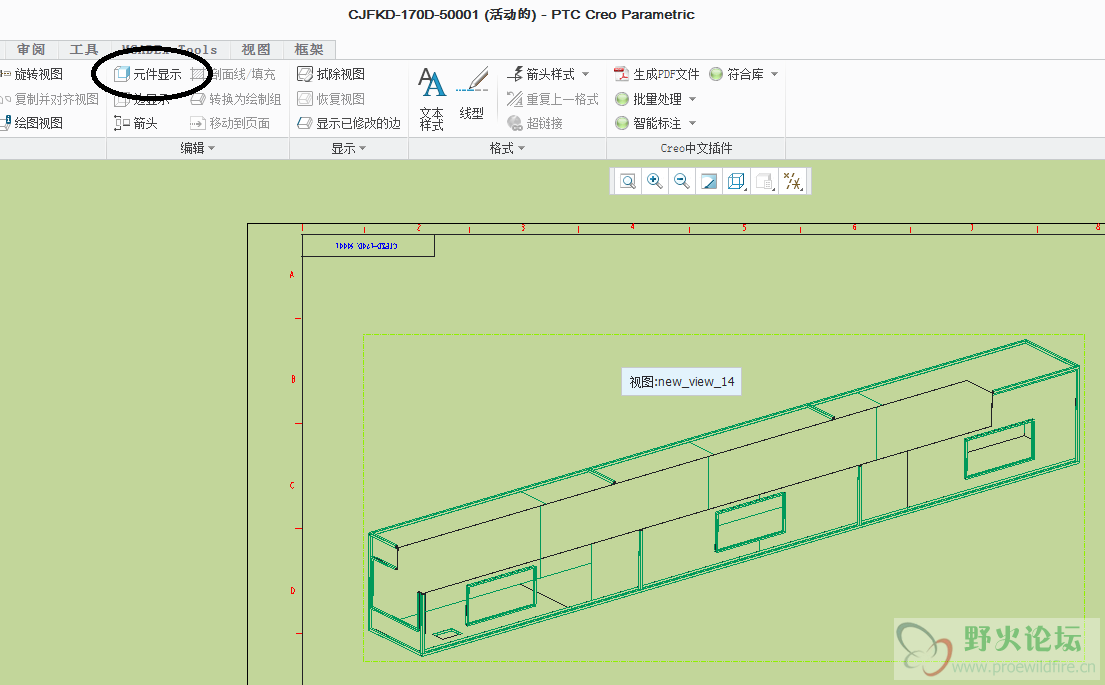1105x685 pixels.
Task: Click the 拭除视图 erase view icon
Action: (304, 74)
